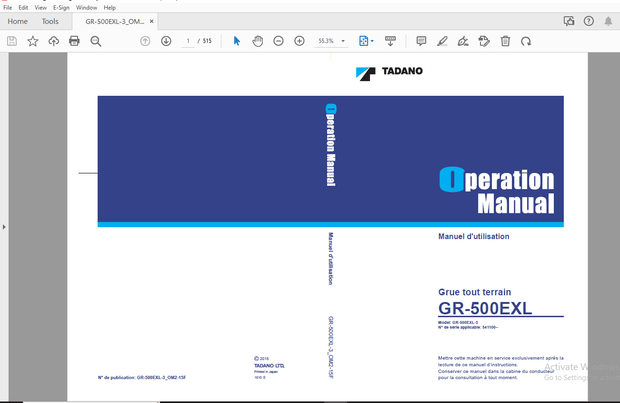Click the 'GR-500EXL' model title
This screenshot has width=620, height=403.
coord(485,308)
